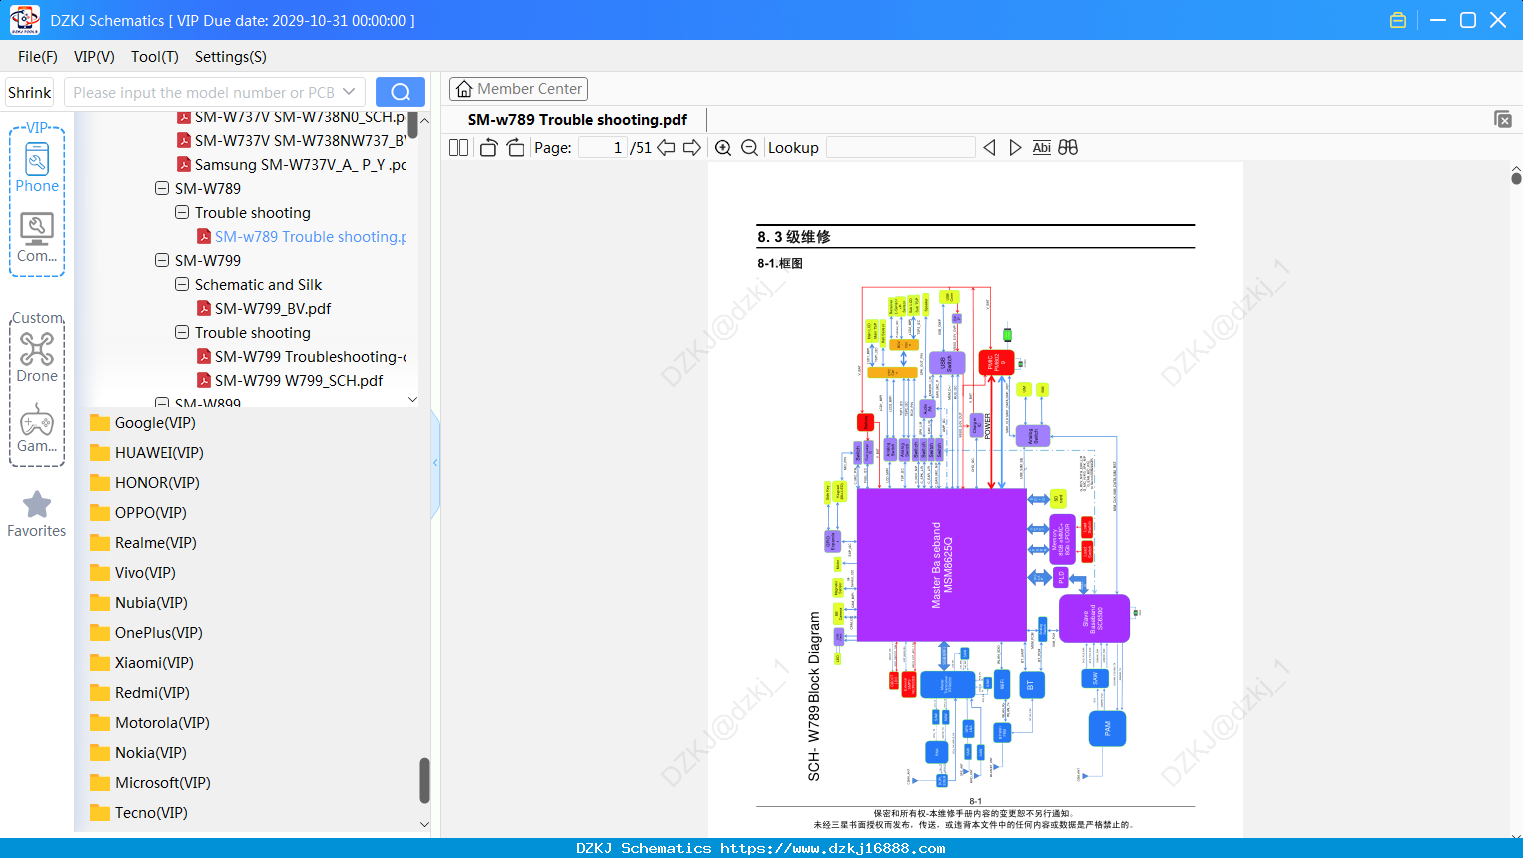Find previous lookup match triangle

click(x=989, y=148)
